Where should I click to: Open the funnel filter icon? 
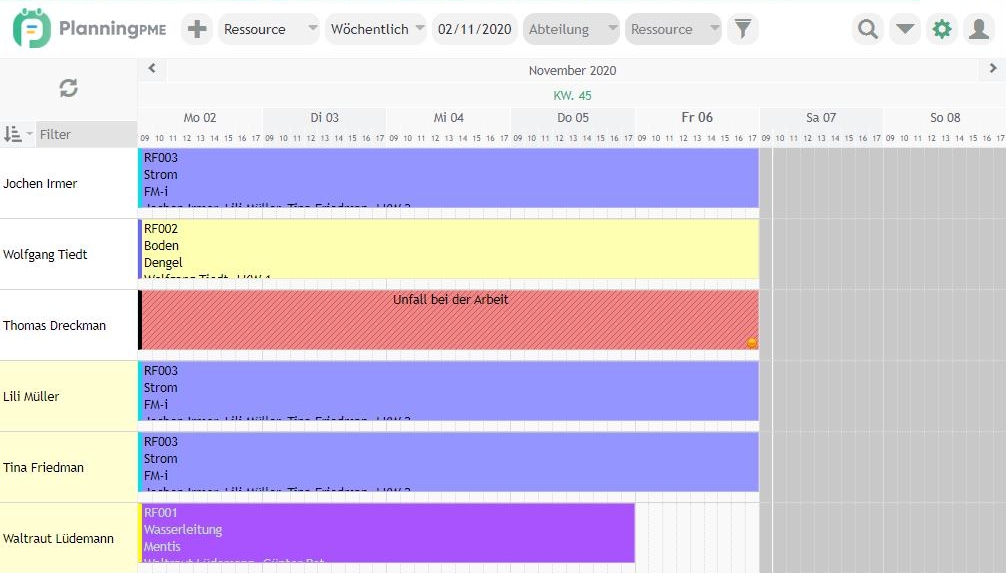tap(742, 29)
